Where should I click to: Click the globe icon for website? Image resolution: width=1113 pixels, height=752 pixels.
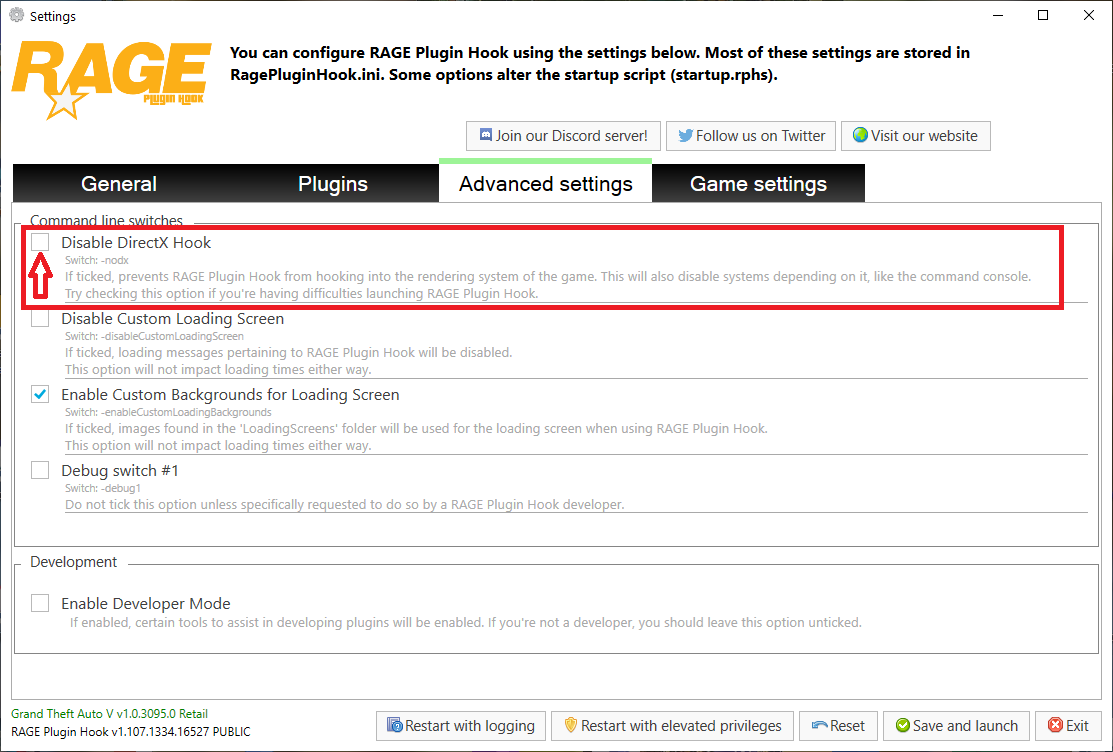coord(860,135)
